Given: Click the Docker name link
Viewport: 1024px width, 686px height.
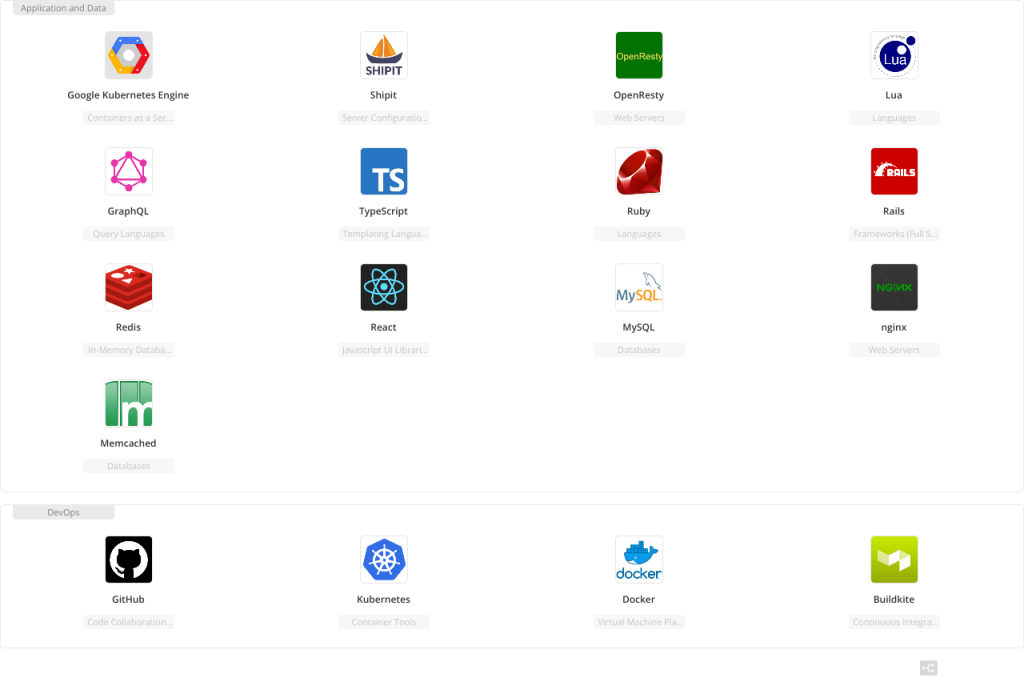Looking at the screenshot, I should (x=639, y=599).
